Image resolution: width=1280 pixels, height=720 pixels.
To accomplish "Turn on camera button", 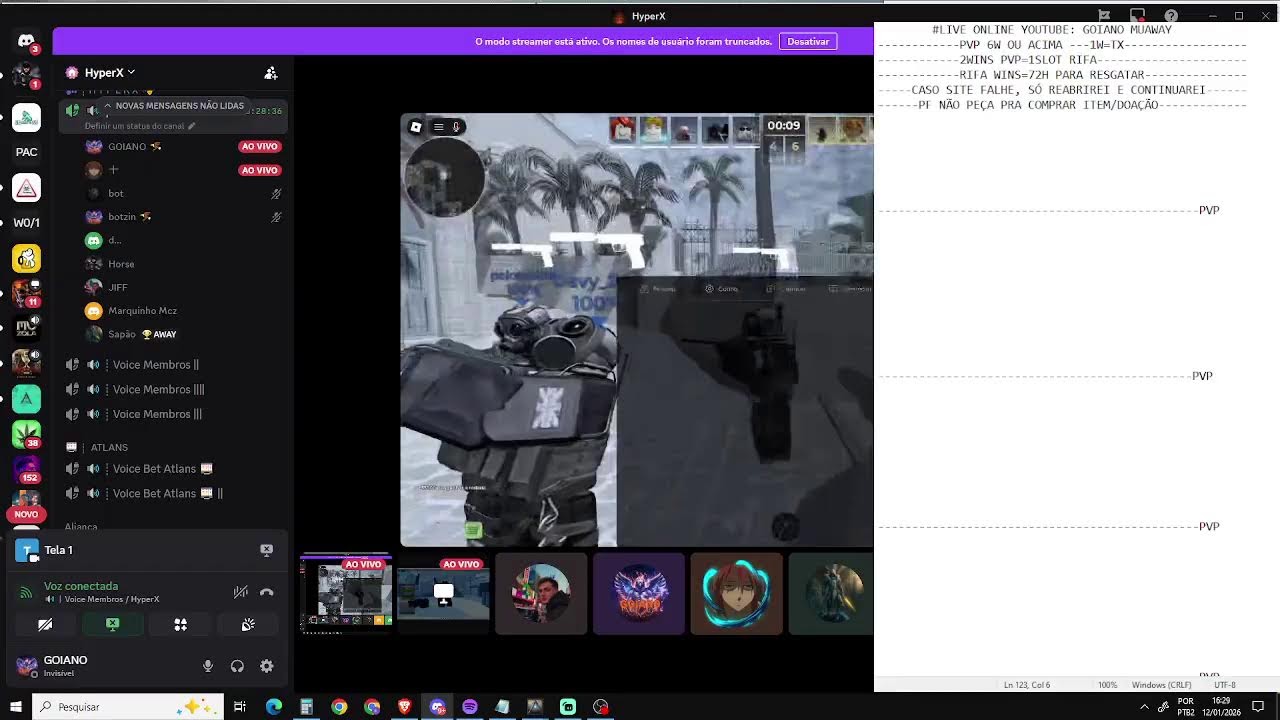I will [45, 624].
